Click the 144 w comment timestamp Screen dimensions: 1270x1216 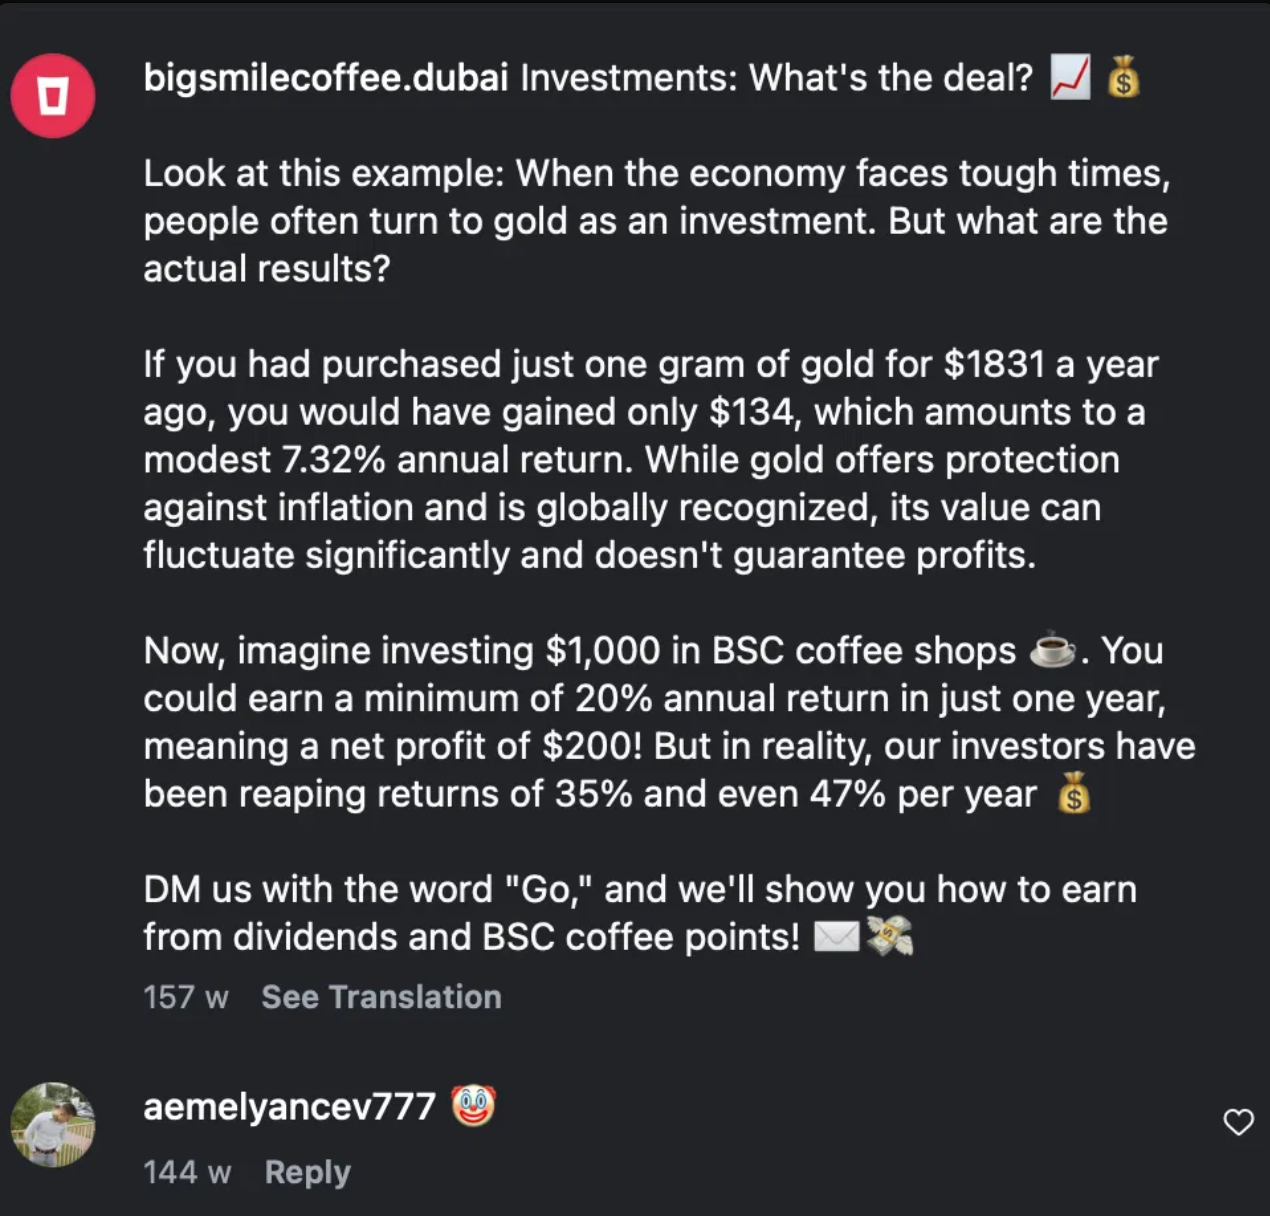tap(187, 1172)
